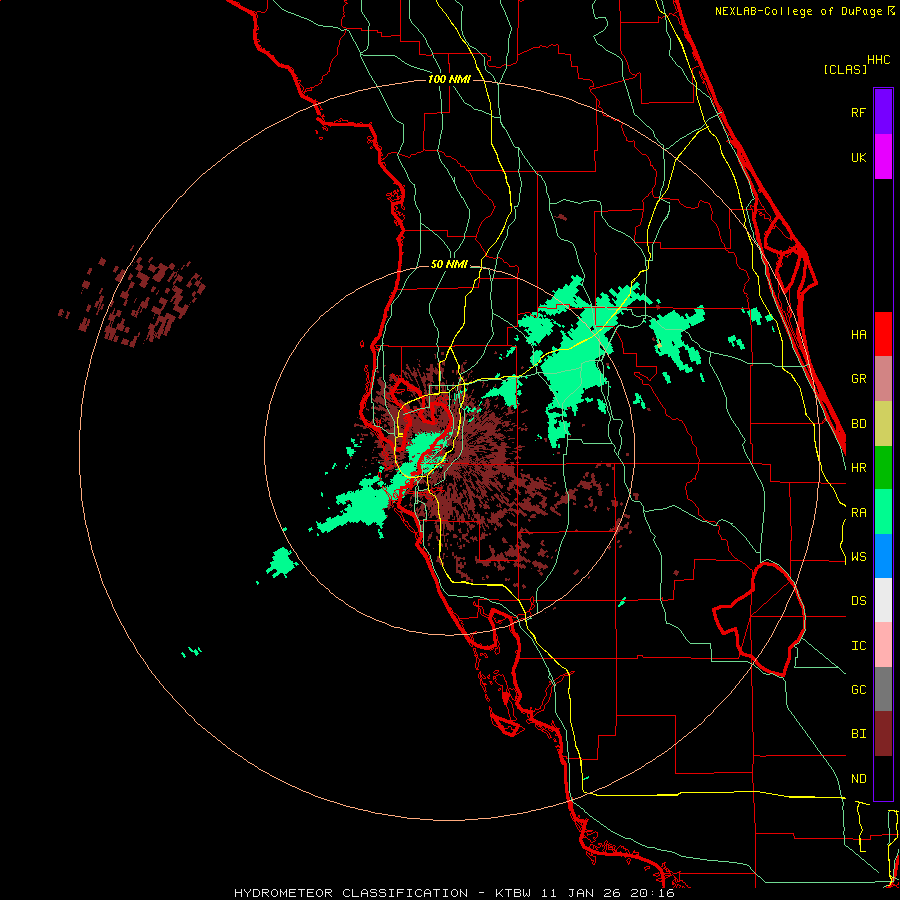Click the red HA legend swatch
Screen dimensions: 900x900
coord(883,334)
